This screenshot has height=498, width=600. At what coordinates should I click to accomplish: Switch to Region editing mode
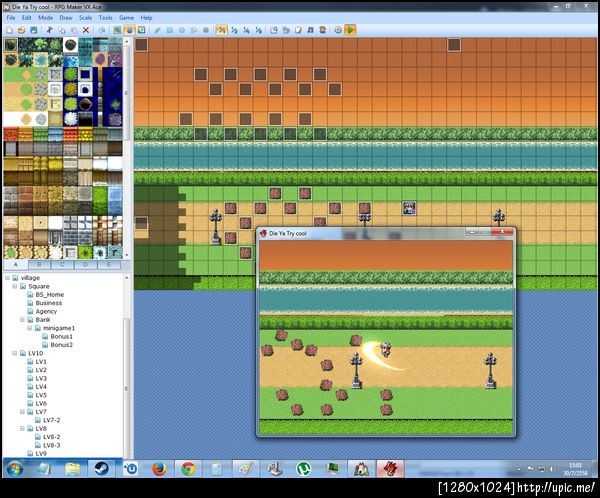point(142,30)
